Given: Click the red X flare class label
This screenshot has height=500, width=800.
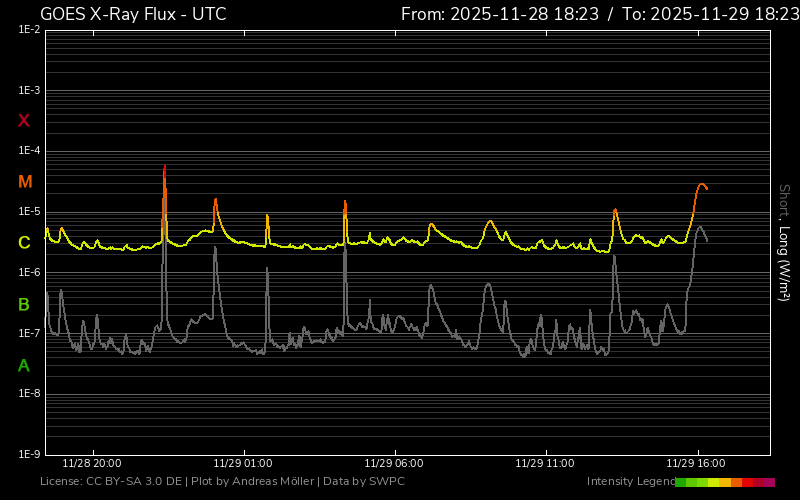Looking at the screenshot, I should click(24, 121).
